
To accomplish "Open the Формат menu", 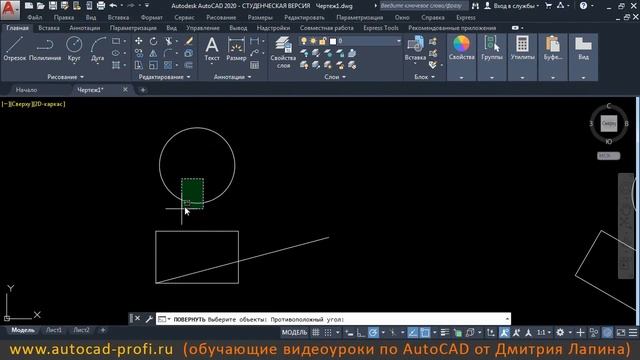I will [151, 18].
